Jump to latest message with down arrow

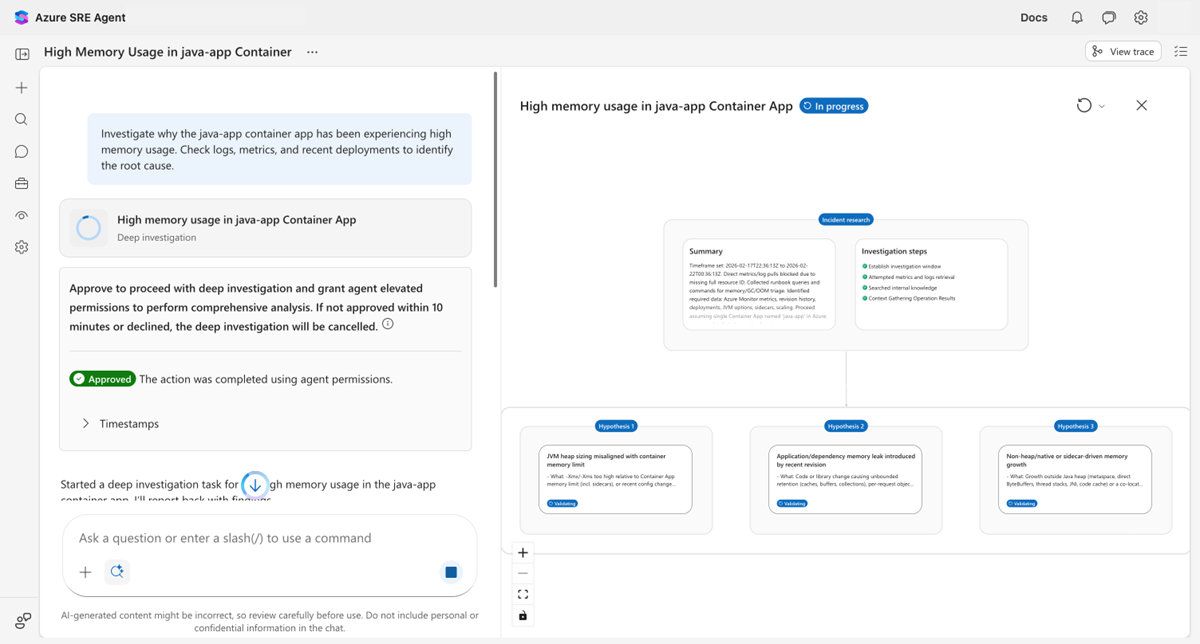(255, 485)
